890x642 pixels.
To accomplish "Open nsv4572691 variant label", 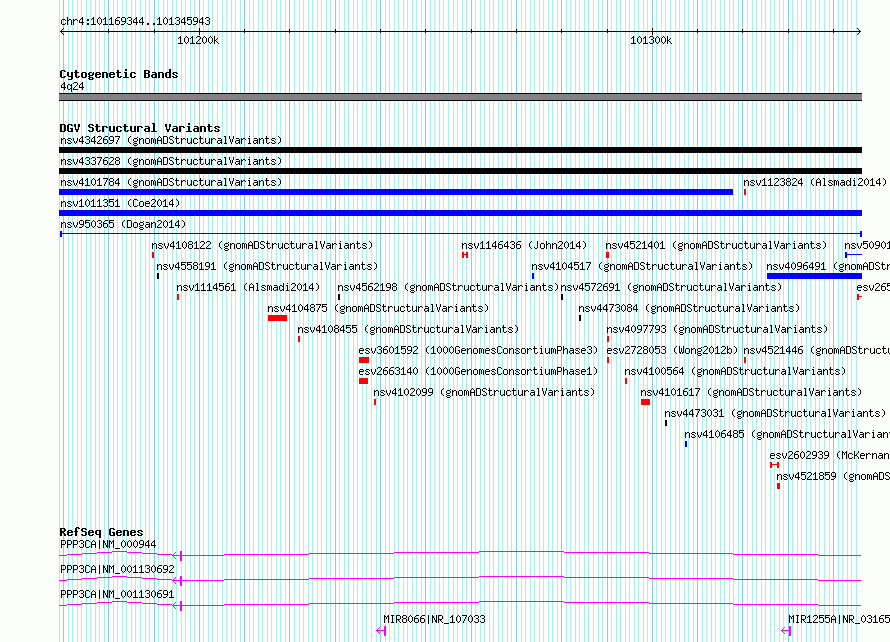I will click(671, 287).
